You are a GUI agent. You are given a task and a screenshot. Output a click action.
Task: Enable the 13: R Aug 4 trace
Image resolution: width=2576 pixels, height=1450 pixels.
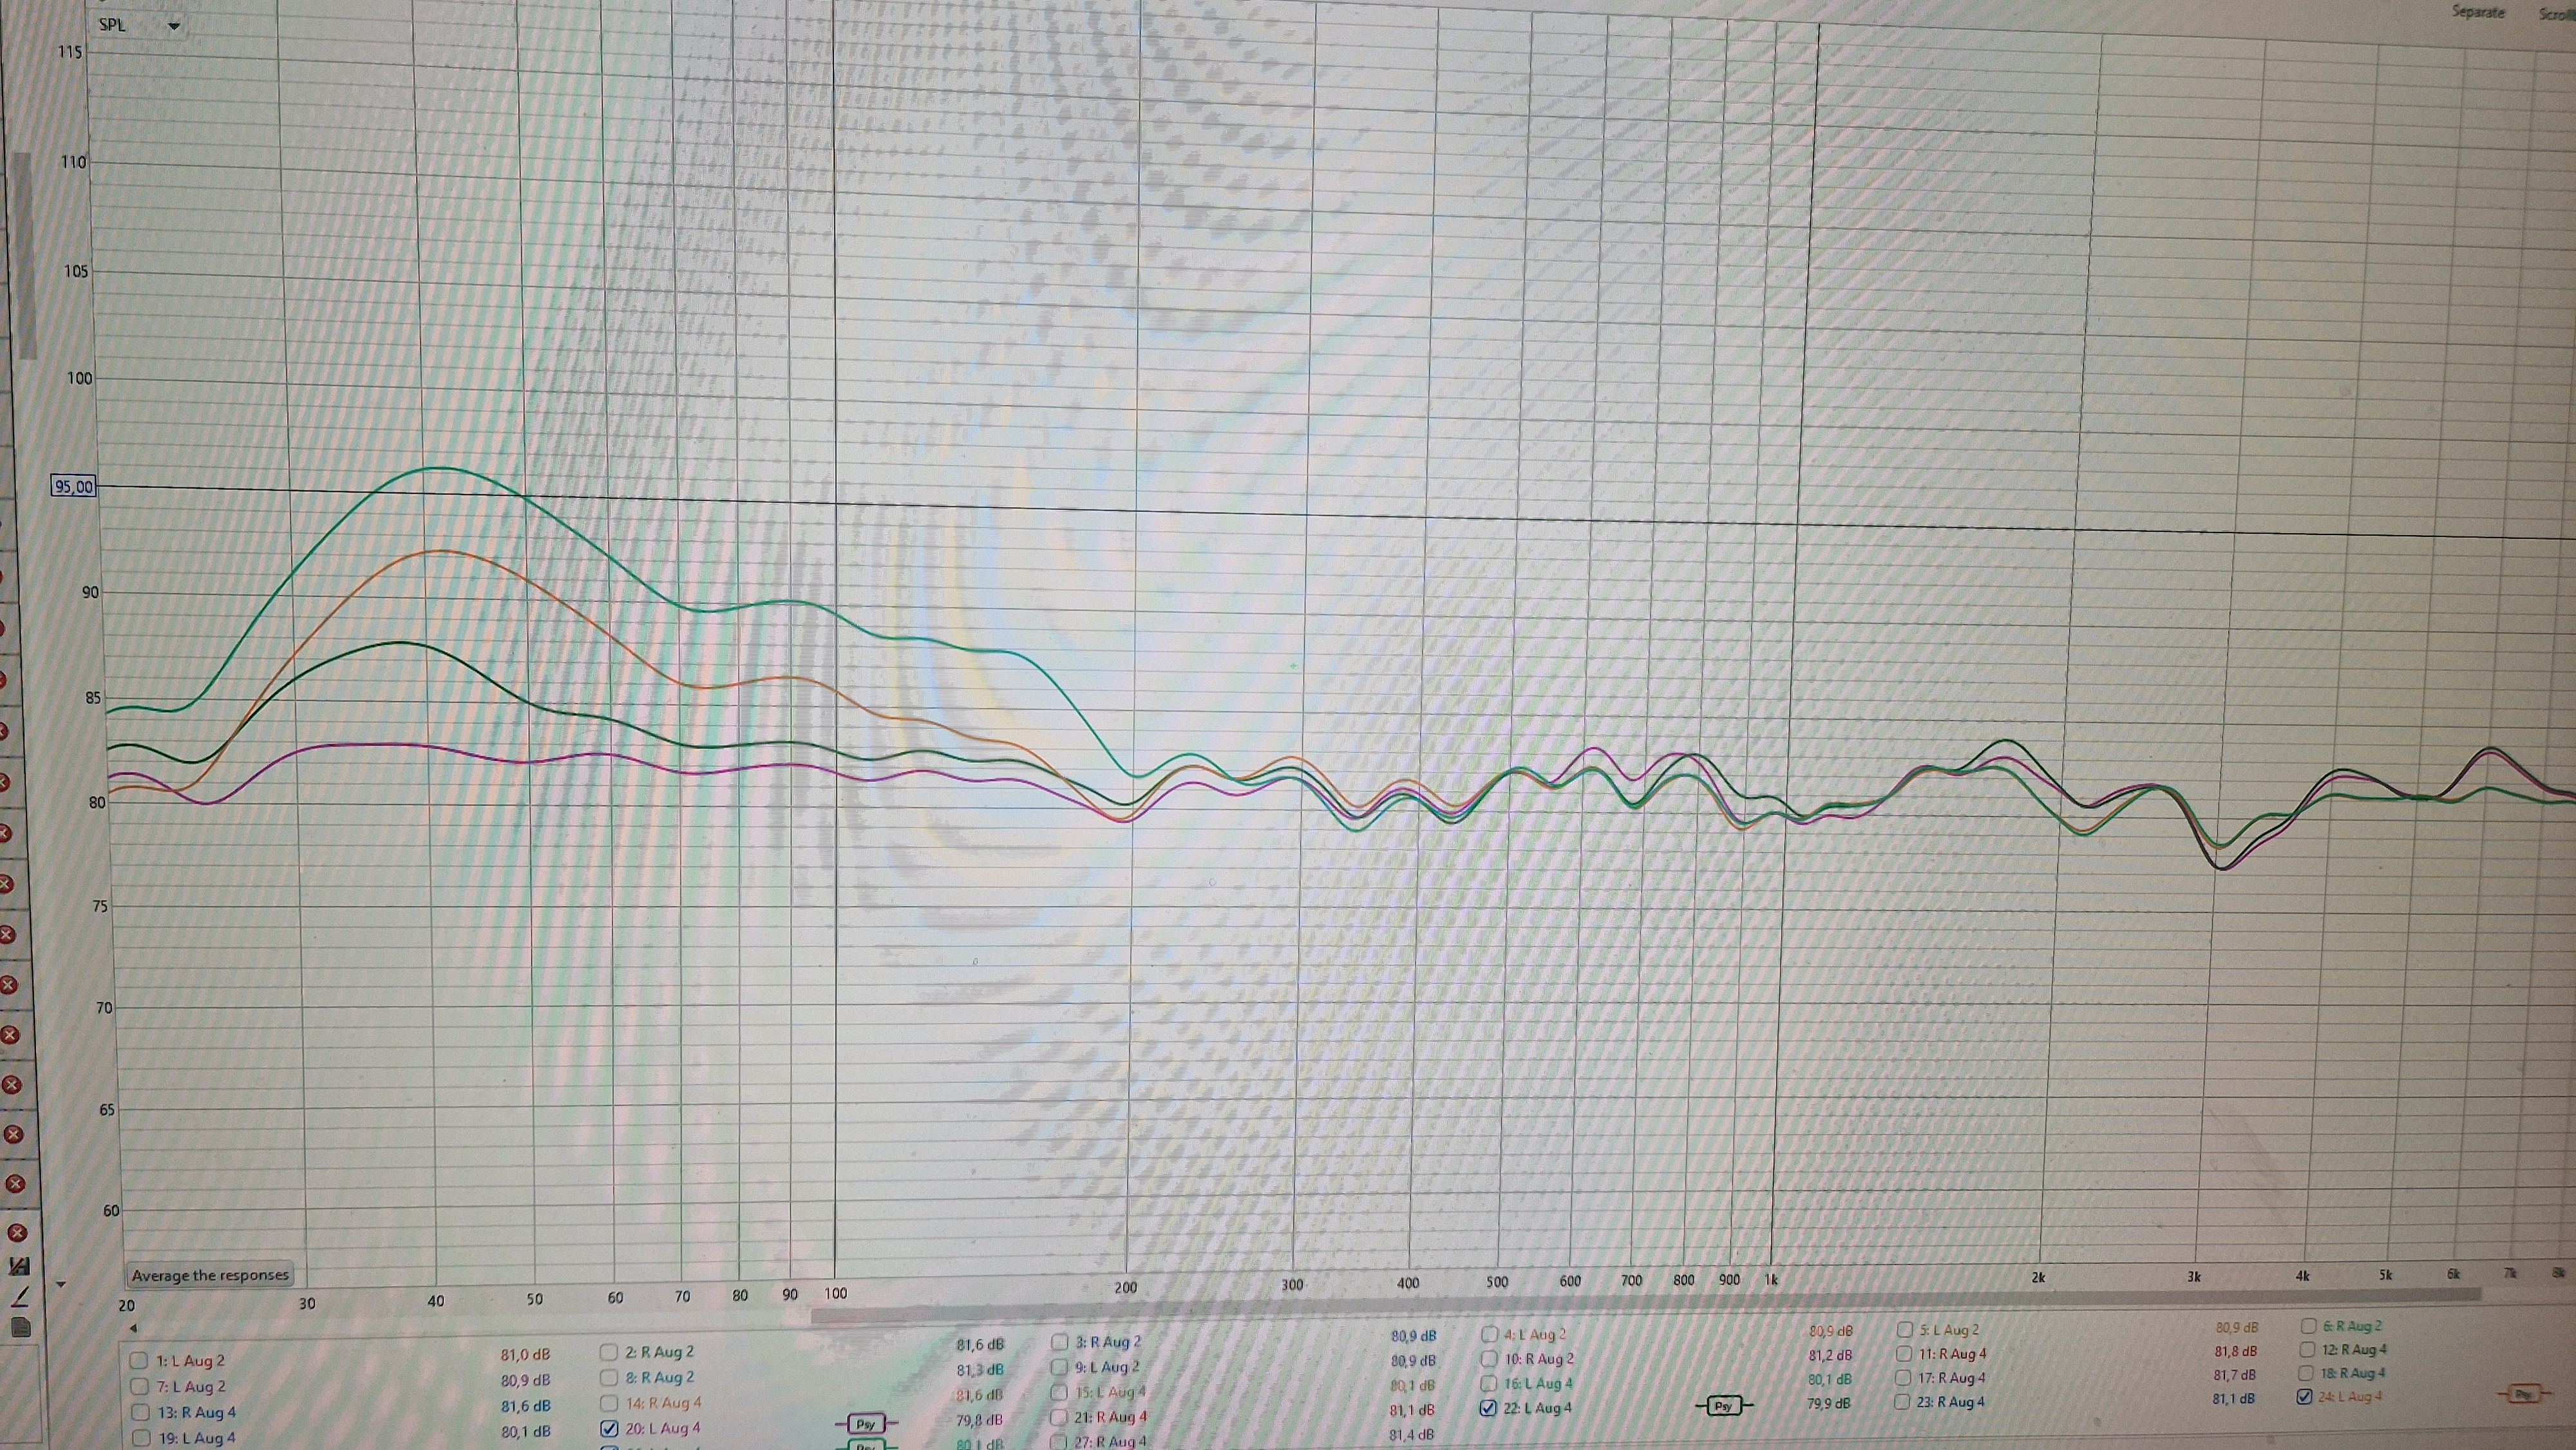140,1413
